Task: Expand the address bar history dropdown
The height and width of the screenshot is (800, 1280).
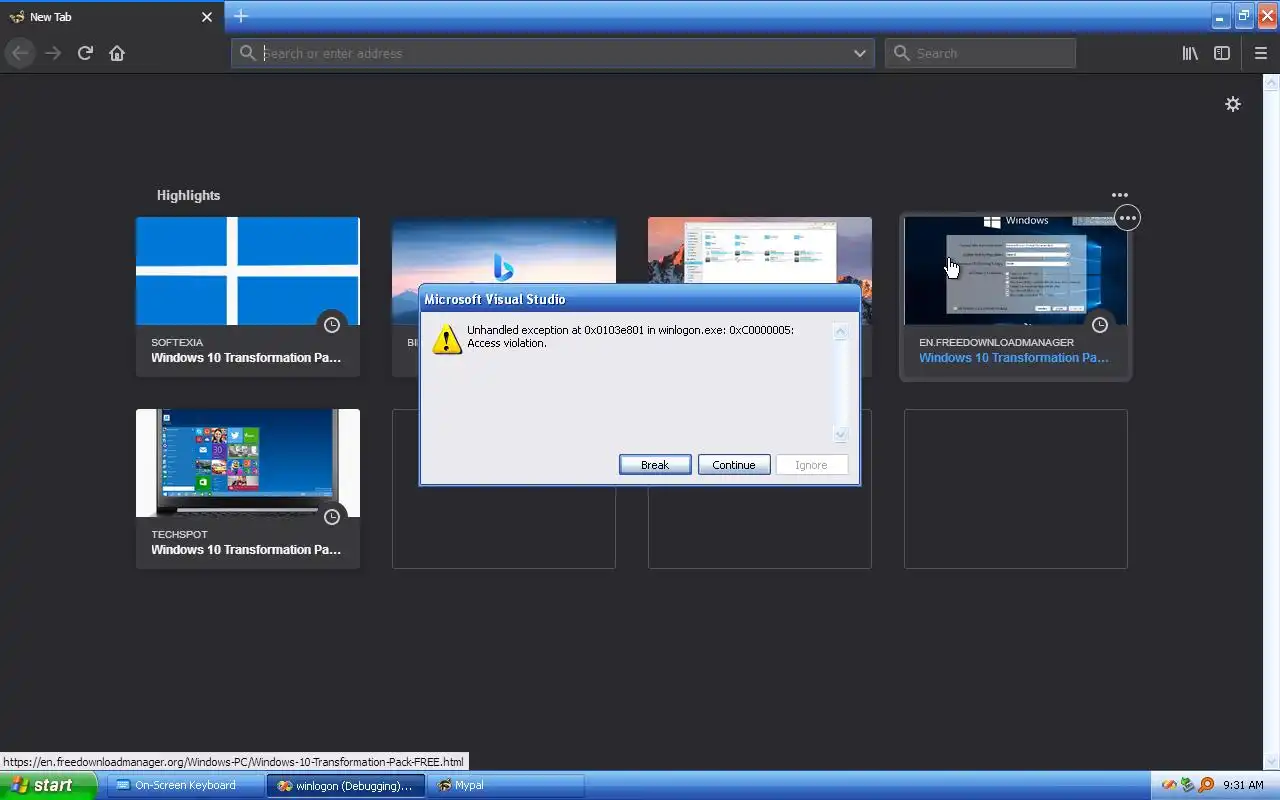Action: [x=859, y=53]
